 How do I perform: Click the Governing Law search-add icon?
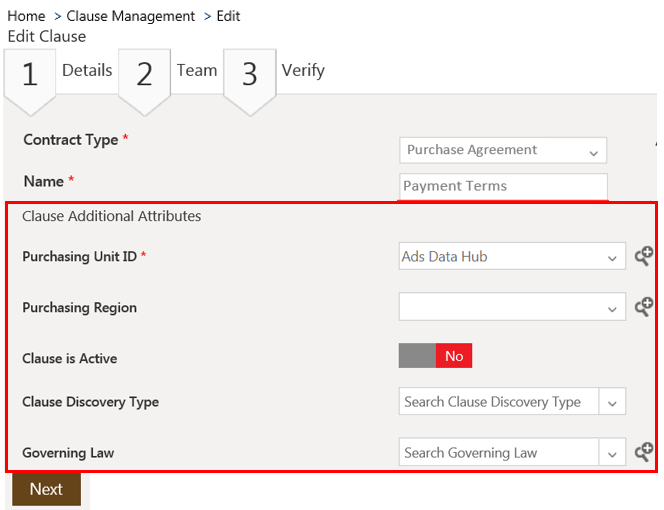point(644,452)
